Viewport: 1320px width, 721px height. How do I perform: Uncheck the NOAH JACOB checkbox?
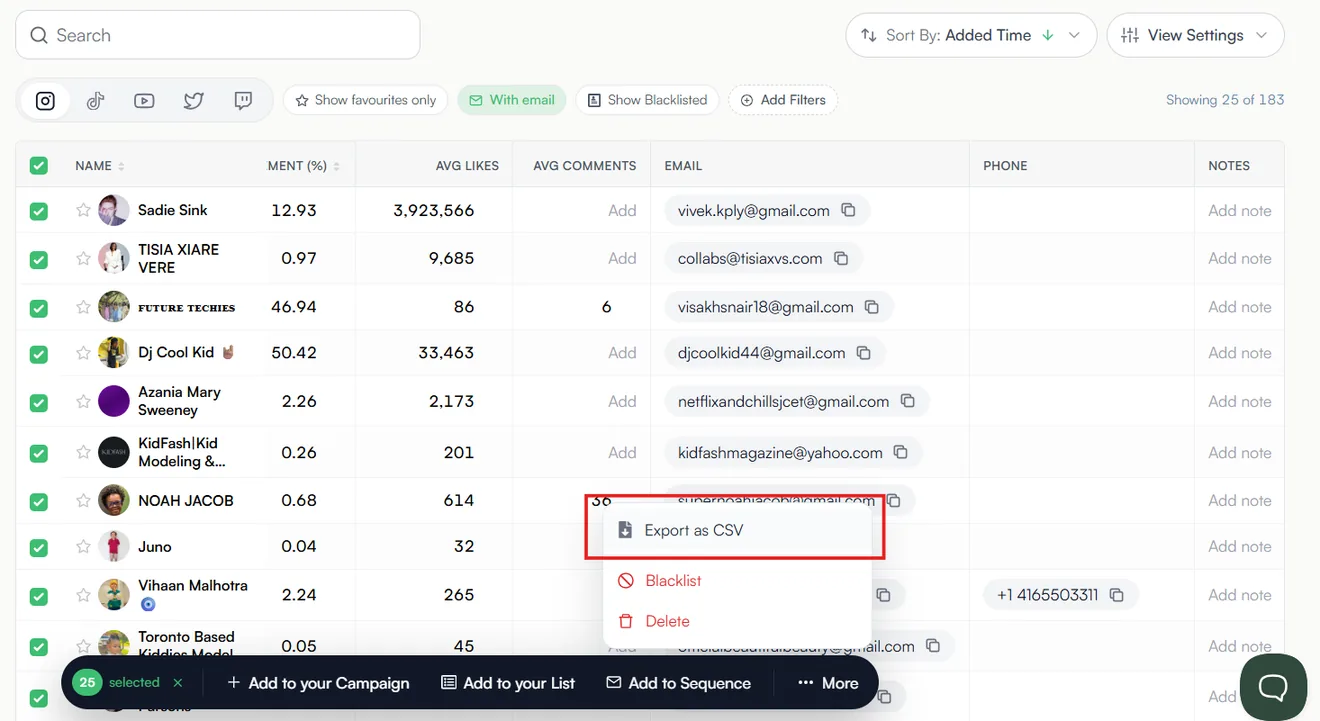(38, 501)
